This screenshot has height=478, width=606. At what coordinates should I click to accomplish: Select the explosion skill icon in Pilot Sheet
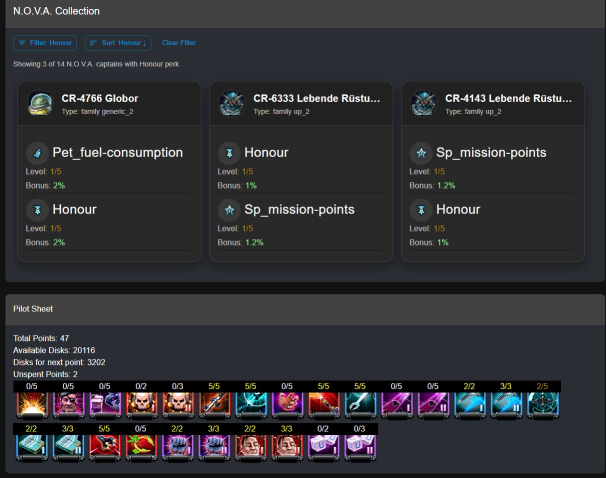click(32, 404)
